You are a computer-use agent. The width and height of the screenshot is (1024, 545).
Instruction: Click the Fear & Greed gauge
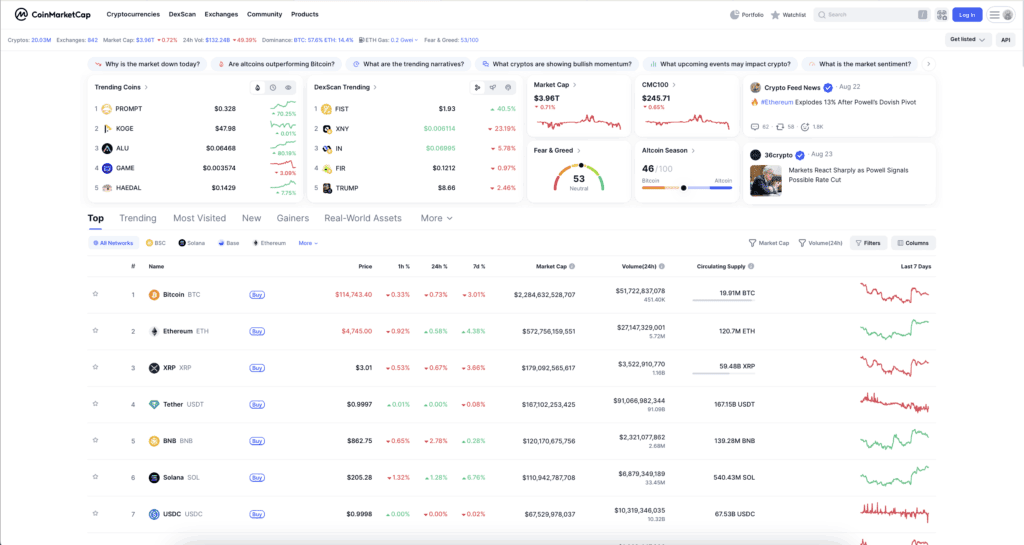[x=579, y=178]
